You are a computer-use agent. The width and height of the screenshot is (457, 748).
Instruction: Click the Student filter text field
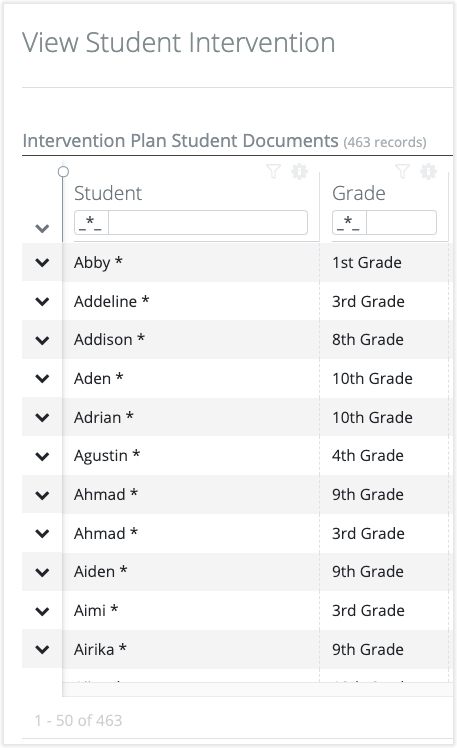point(208,222)
